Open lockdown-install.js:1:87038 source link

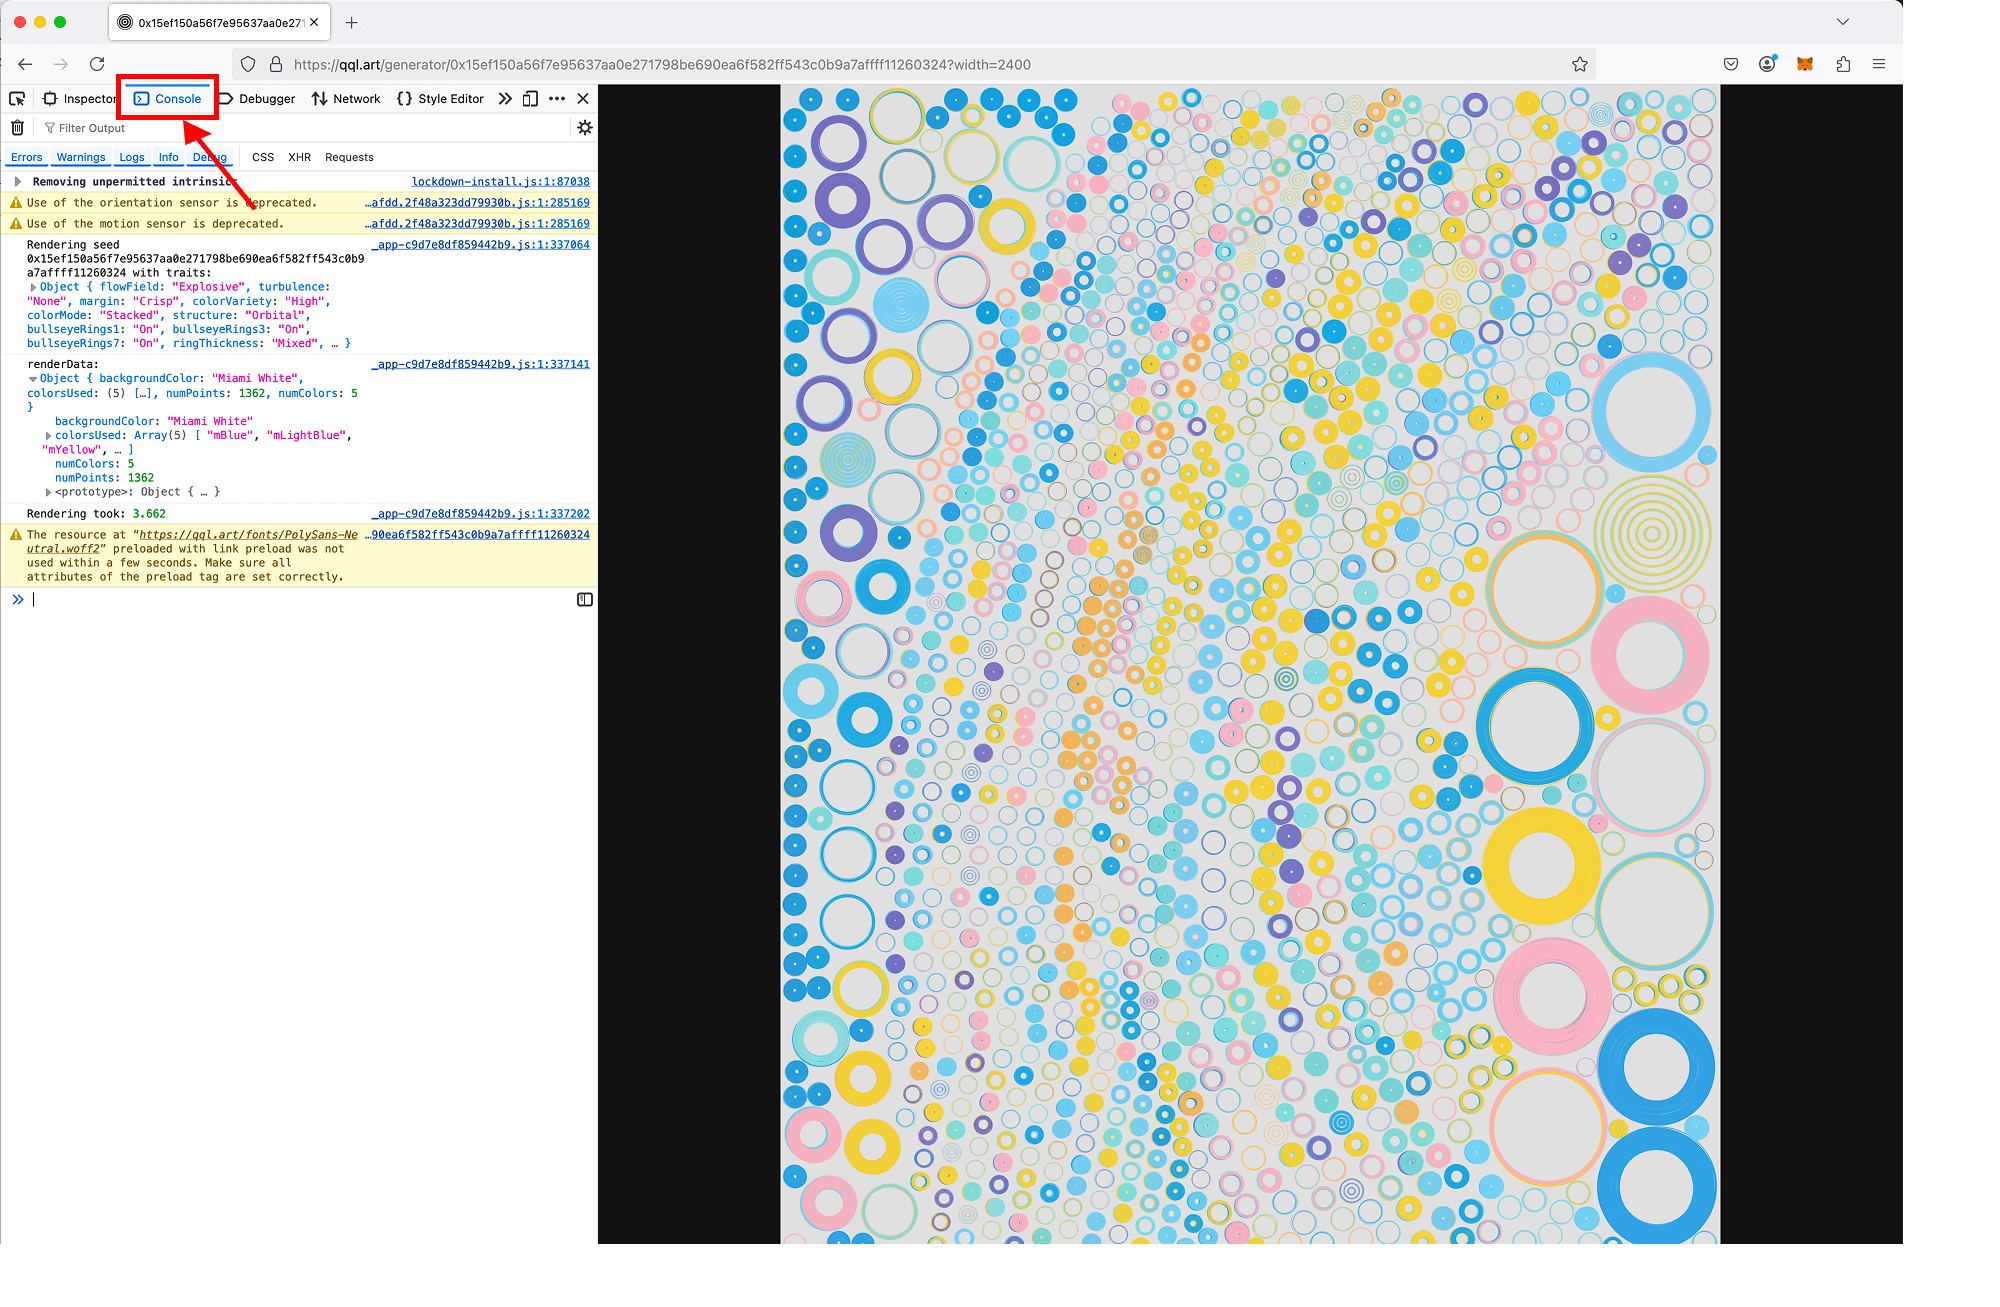pos(500,181)
